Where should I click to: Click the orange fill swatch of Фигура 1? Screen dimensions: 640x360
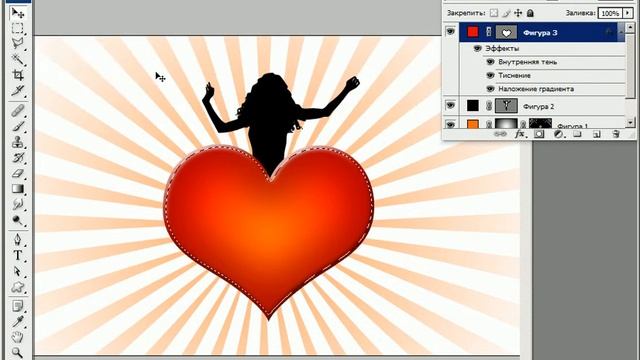pyautogui.click(x=473, y=124)
